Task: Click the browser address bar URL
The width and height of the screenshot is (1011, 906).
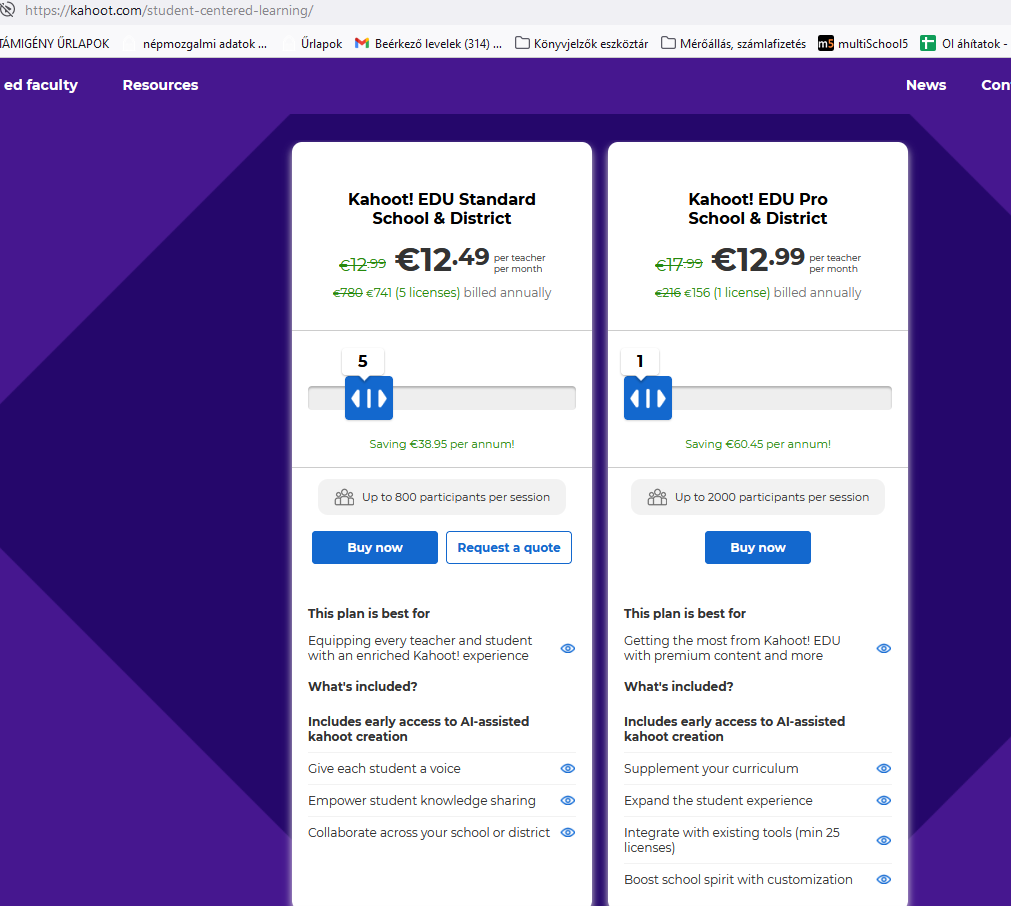Action: [169, 10]
